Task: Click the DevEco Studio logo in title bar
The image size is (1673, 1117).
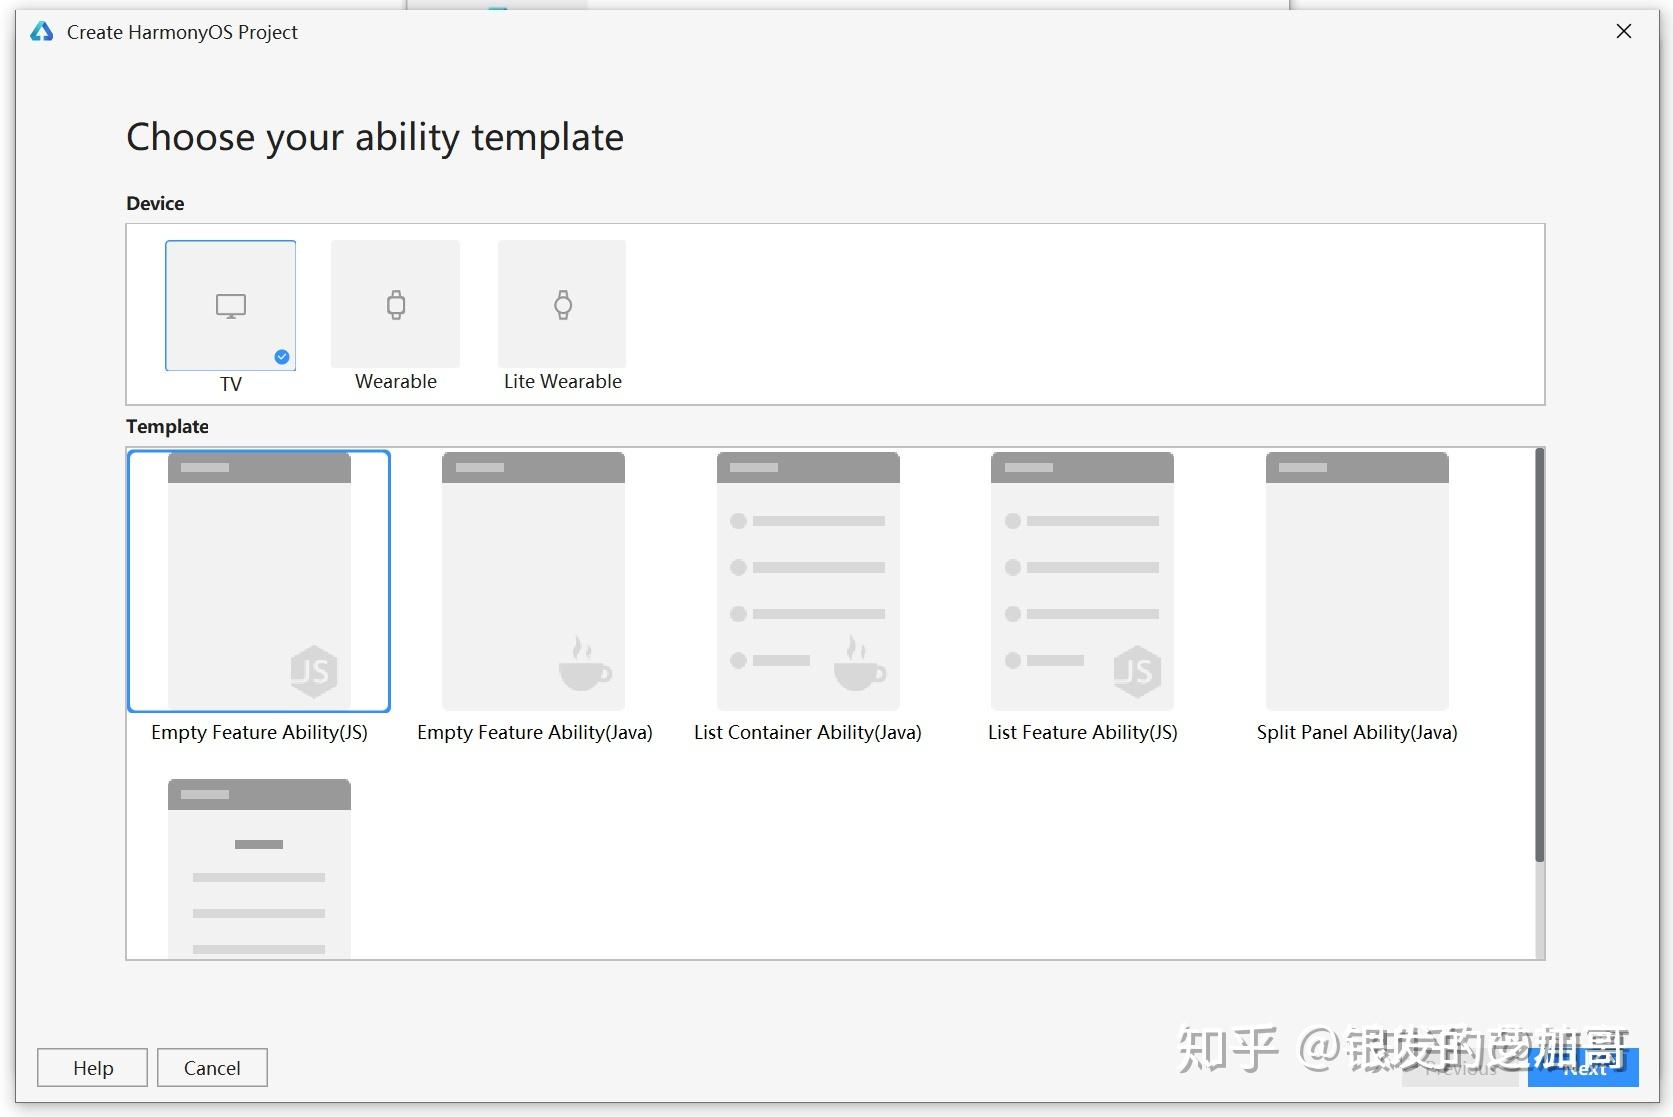Action: (x=42, y=32)
